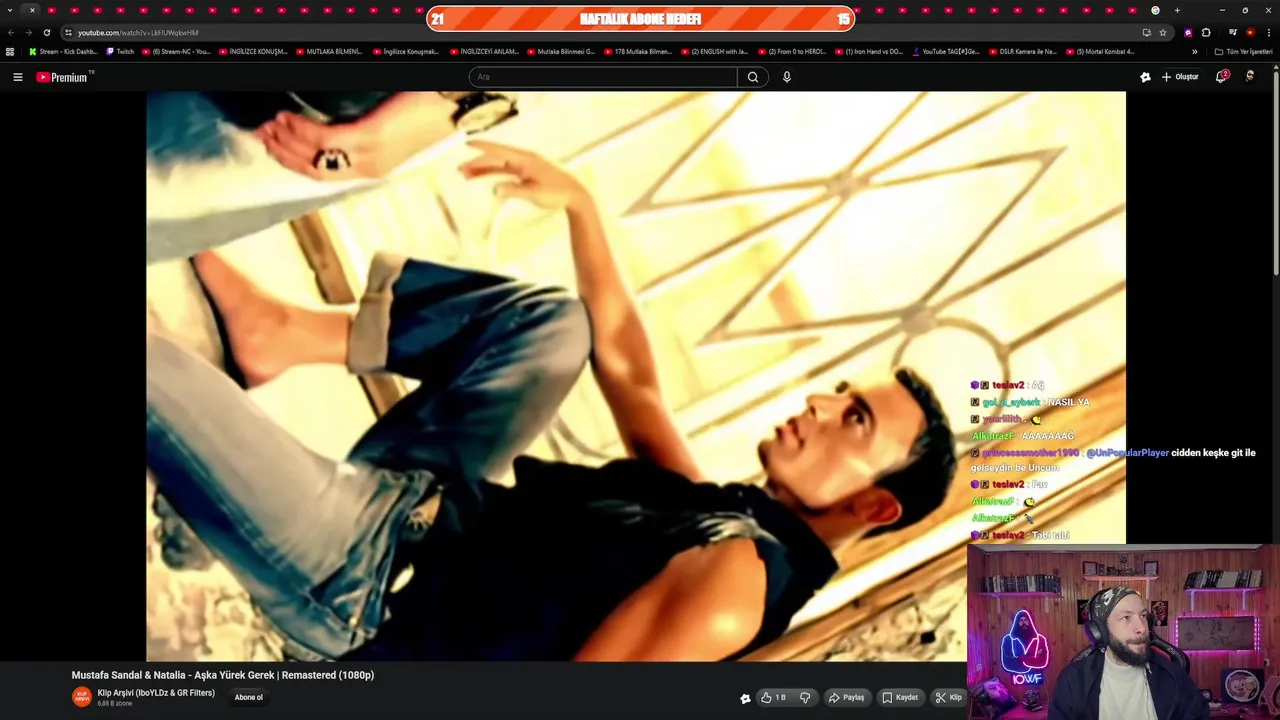1280x720 pixels.
Task: Click the sparkle icon beside Oluştur
Action: (1145, 77)
